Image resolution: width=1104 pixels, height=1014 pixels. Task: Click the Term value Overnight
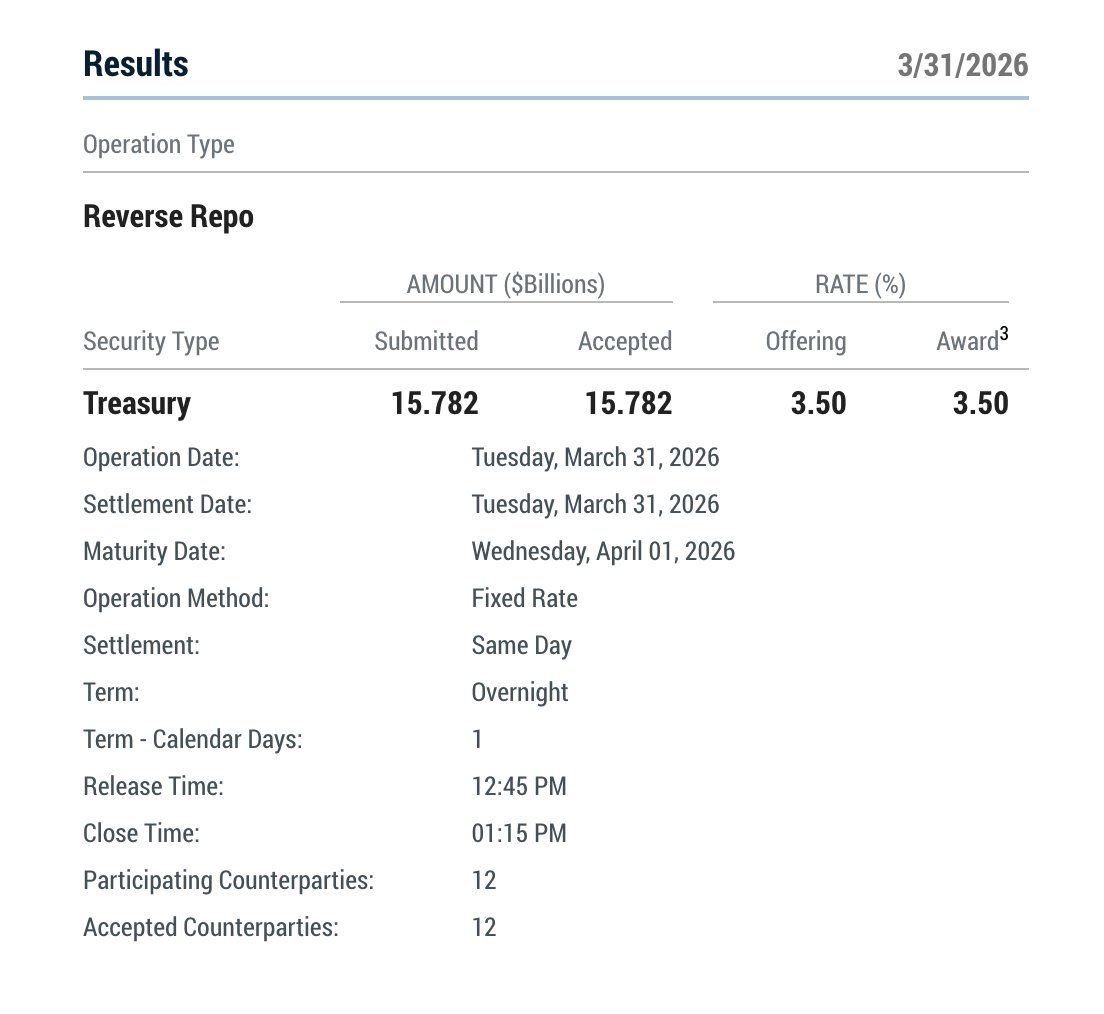point(519,693)
